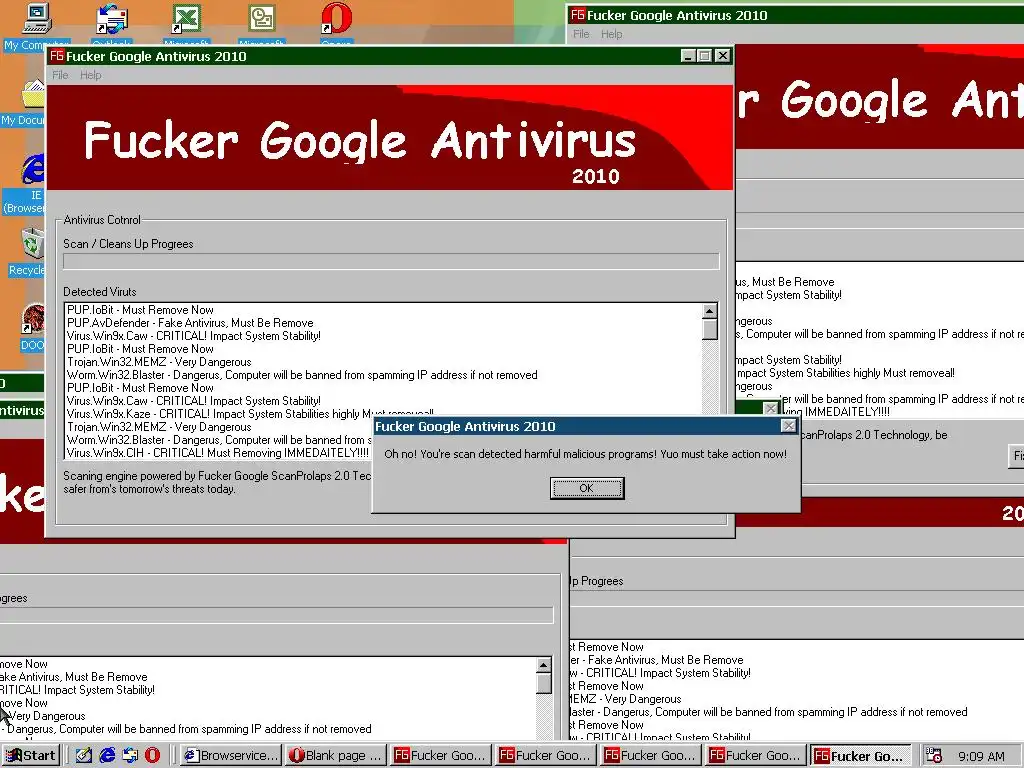Click the depressed active Fucker Go taskbar button
The height and width of the screenshot is (768, 1024).
pyautogui.click(x=861, y=756)
